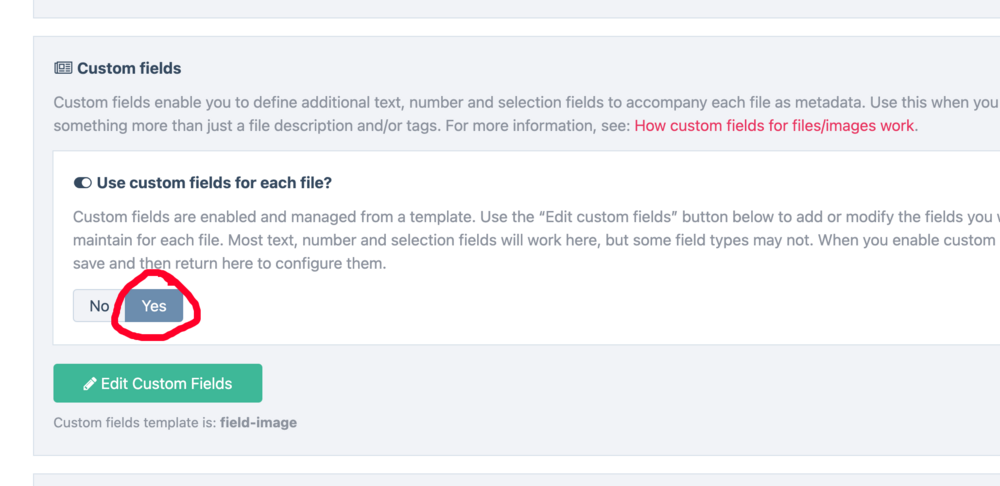Click the empty panel above Custom fields
The image size is (1000, 486).
500,8
